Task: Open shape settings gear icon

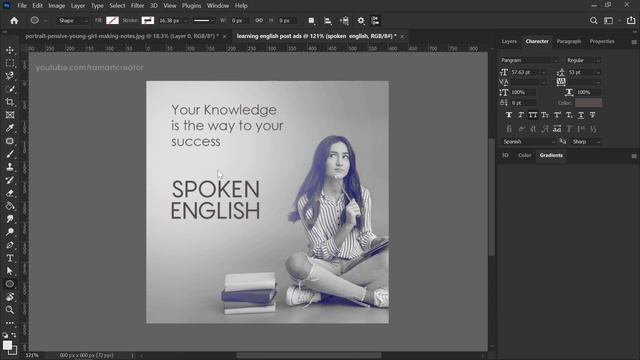Action: tap(361, 20)
